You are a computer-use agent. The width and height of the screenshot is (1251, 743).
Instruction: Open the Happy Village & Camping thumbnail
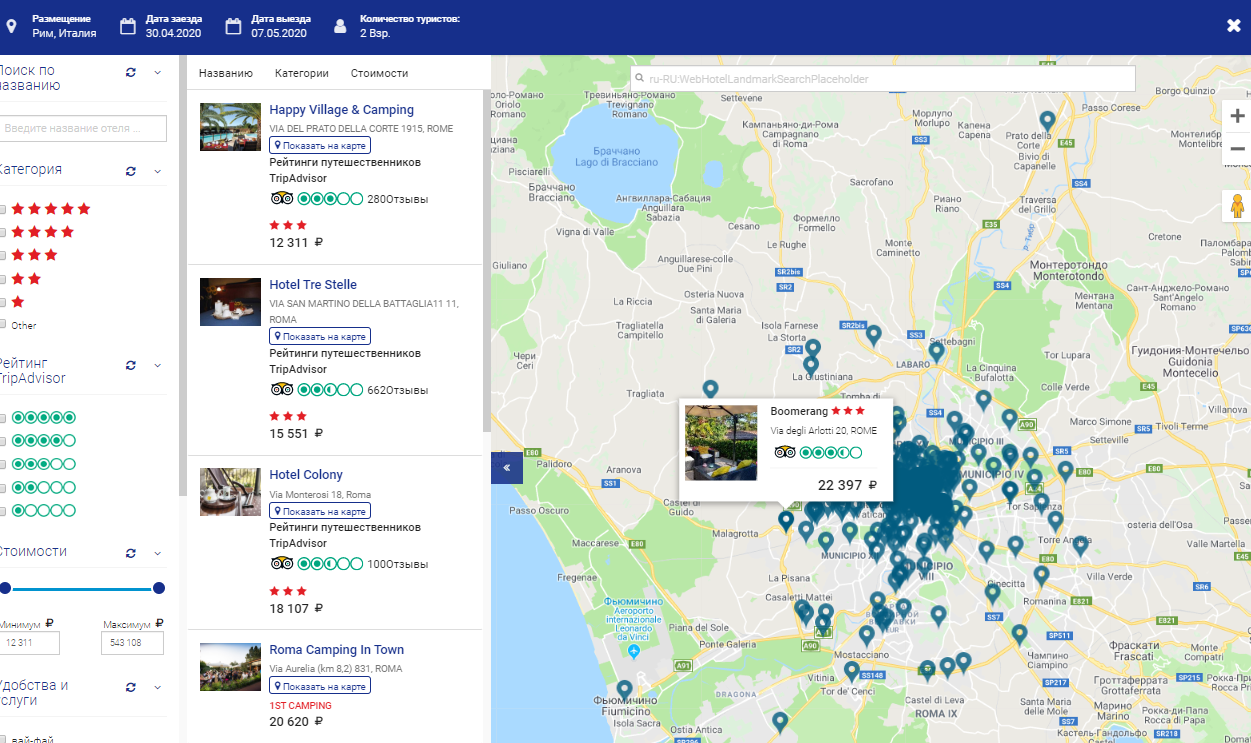point(230,127)
